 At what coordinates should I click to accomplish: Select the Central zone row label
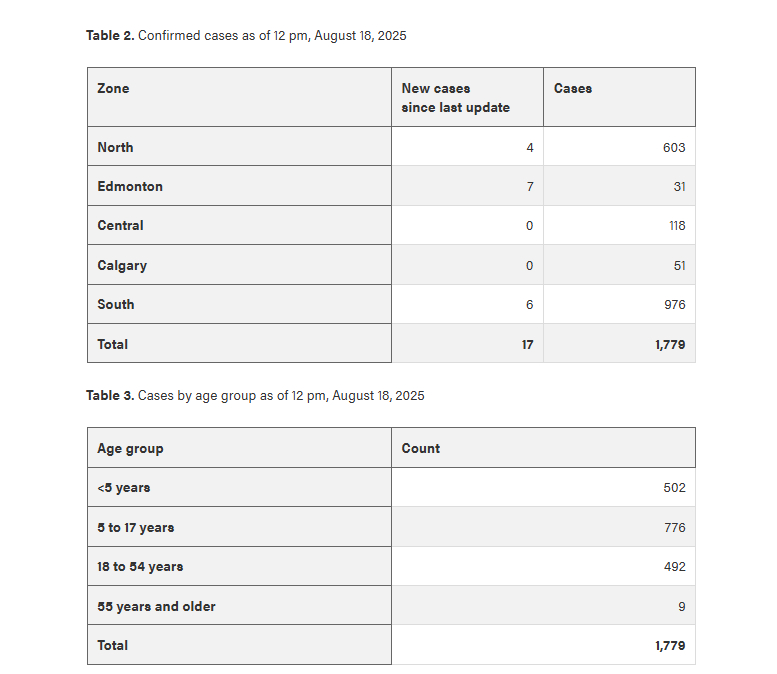coord(120,225)
